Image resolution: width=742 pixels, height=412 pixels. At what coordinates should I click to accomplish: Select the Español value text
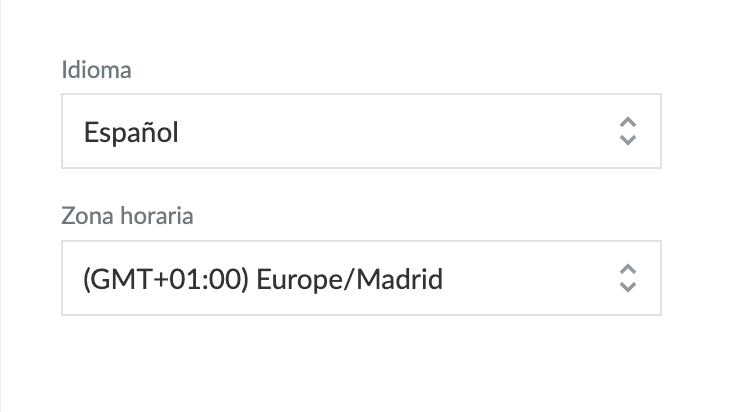[131, 131]
